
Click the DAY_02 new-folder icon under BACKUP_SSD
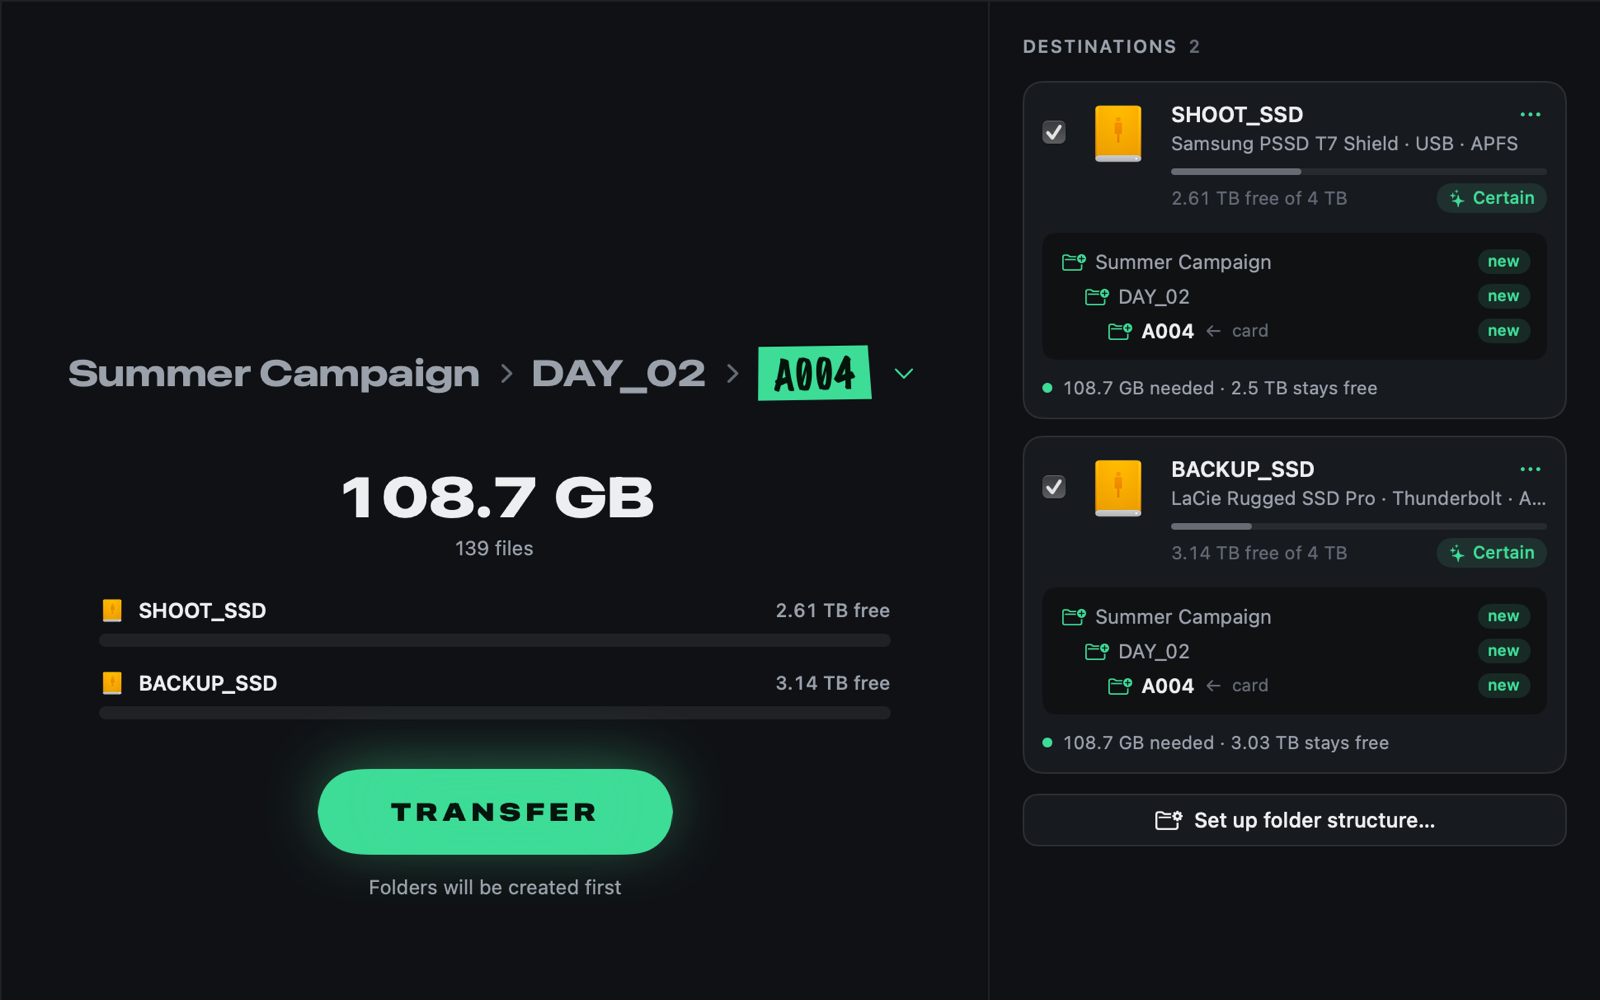tap(1097, 652)
